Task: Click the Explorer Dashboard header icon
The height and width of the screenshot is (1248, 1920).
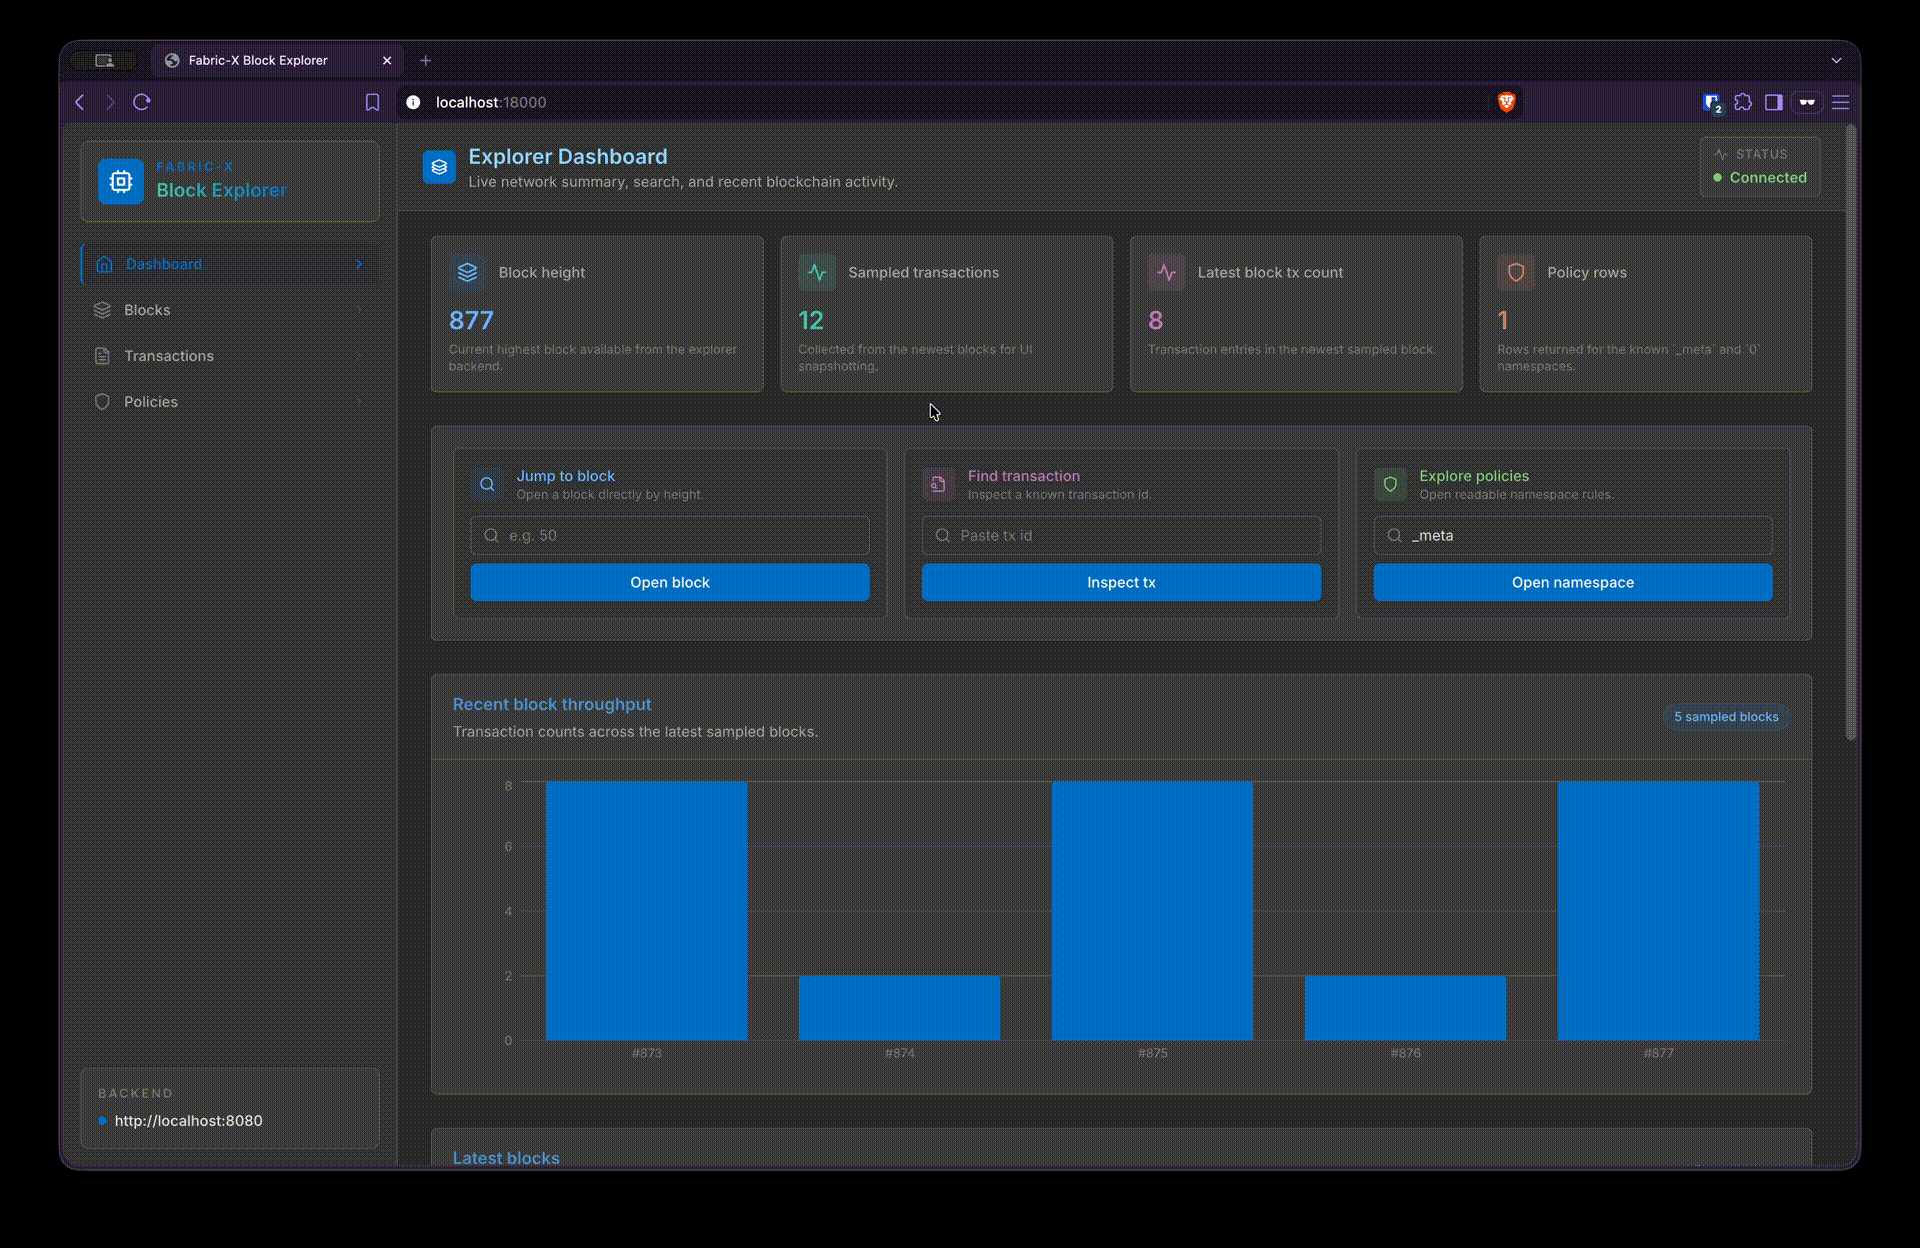Action: tap(439, 167)
